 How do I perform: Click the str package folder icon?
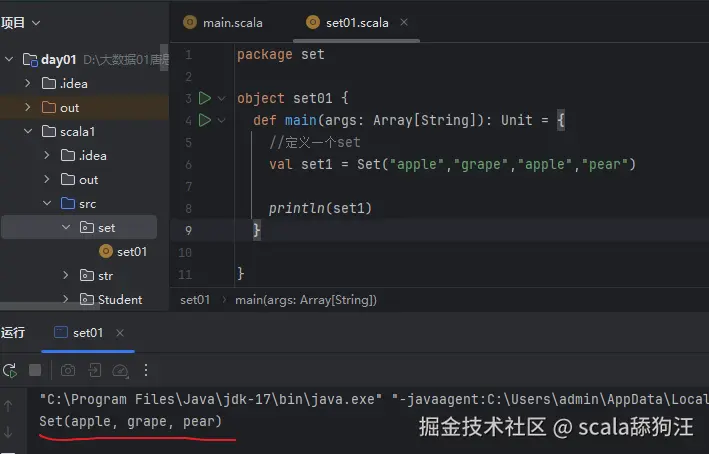pyautogui.click(x=86, y=275)
